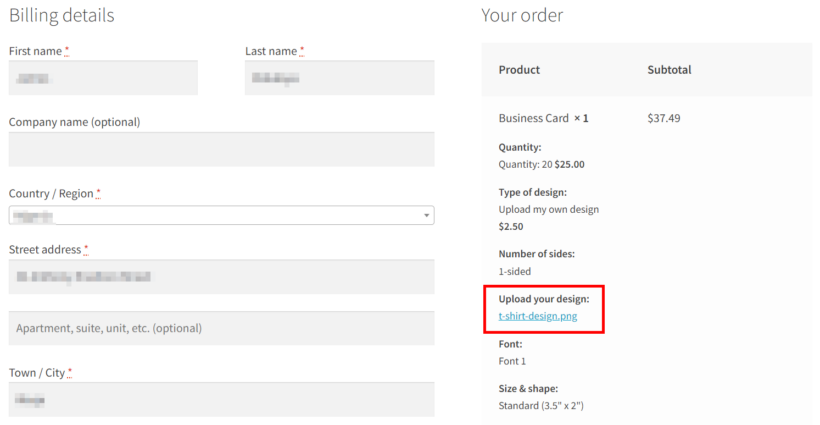
Task: Click the Billing details heading
Action: coord(61,15)
